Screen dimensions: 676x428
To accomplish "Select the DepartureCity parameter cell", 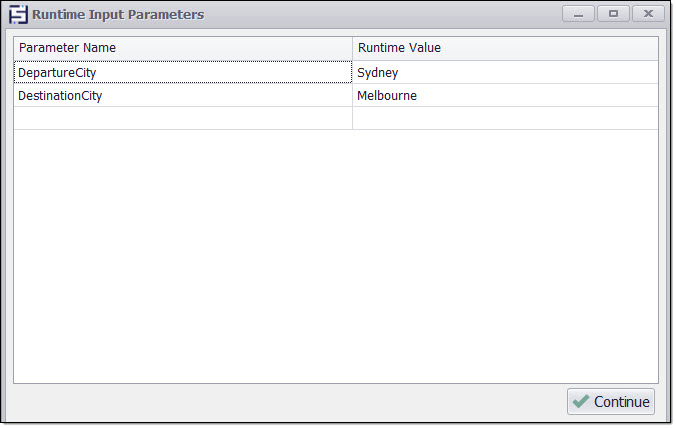I will click(x=183, y=72).
